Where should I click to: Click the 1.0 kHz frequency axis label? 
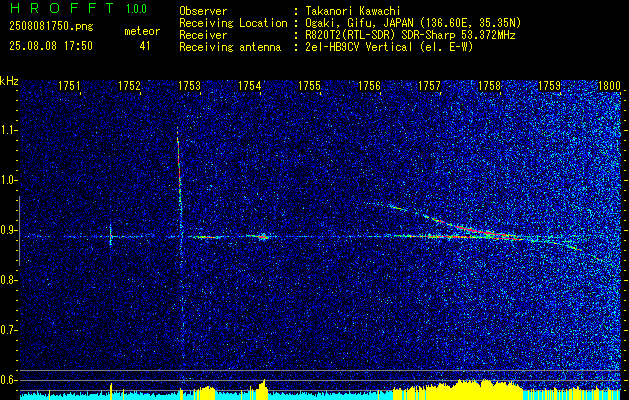click(9, 181)
